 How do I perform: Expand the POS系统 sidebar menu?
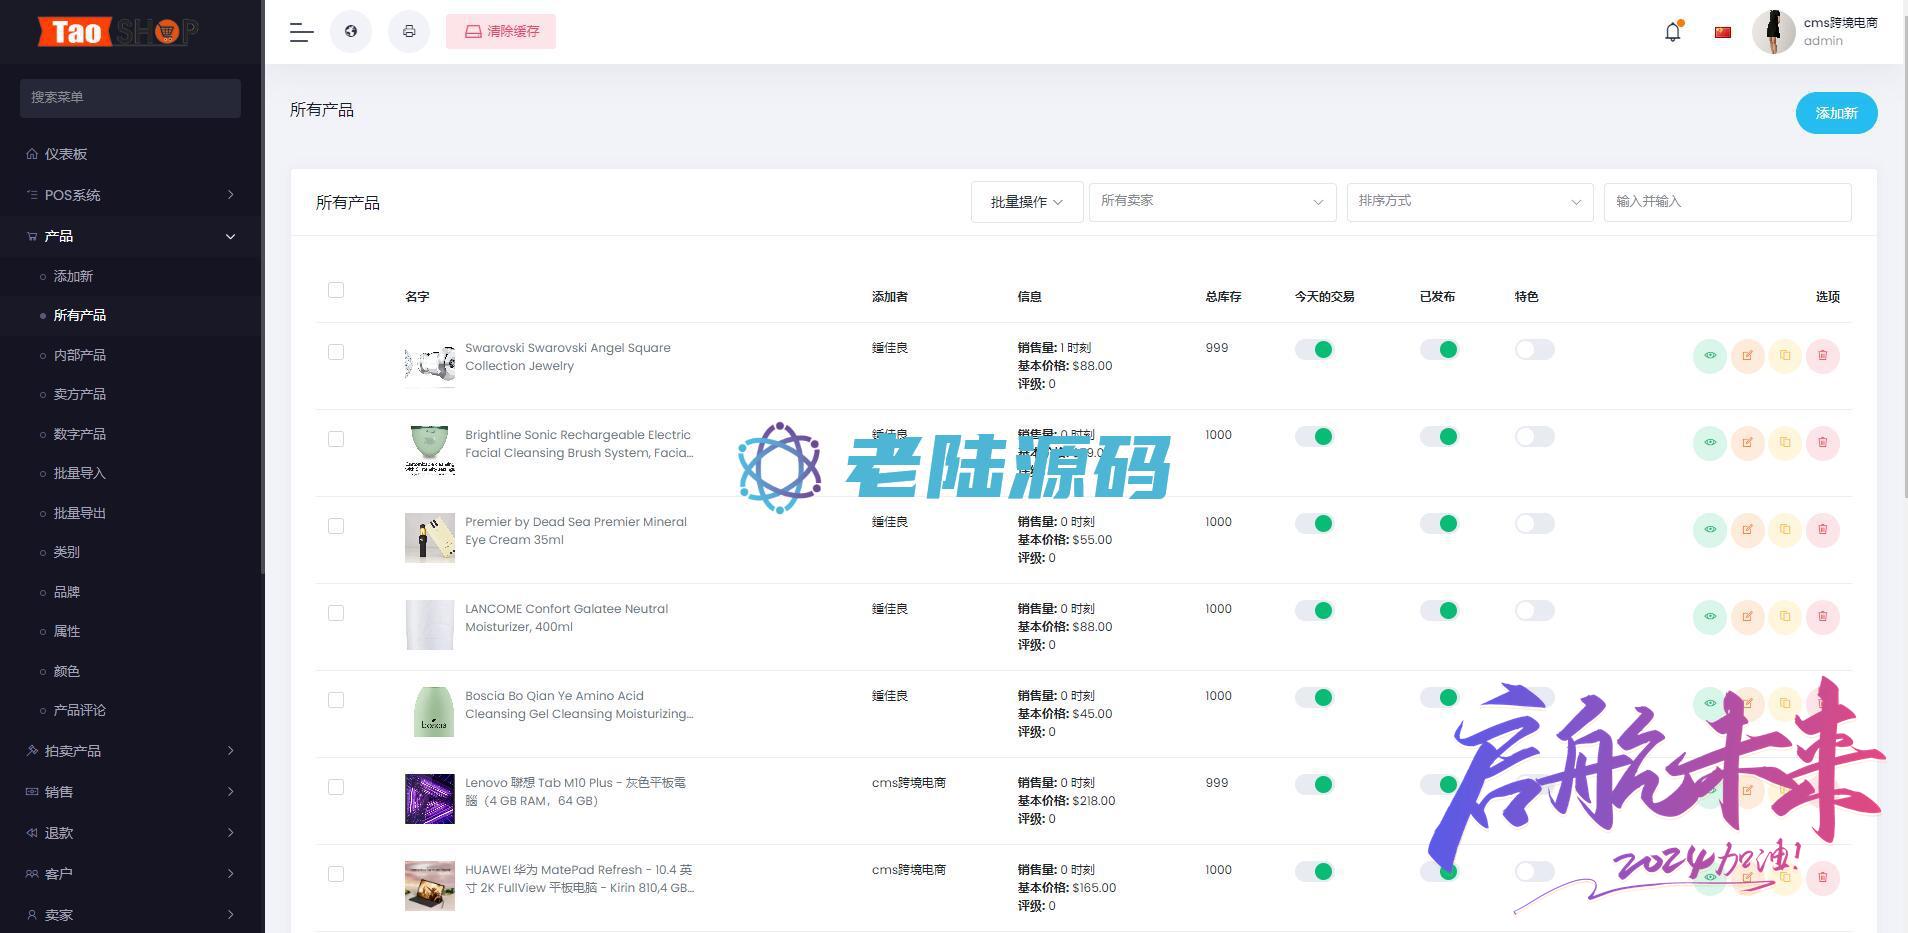(x=131, y=195)
